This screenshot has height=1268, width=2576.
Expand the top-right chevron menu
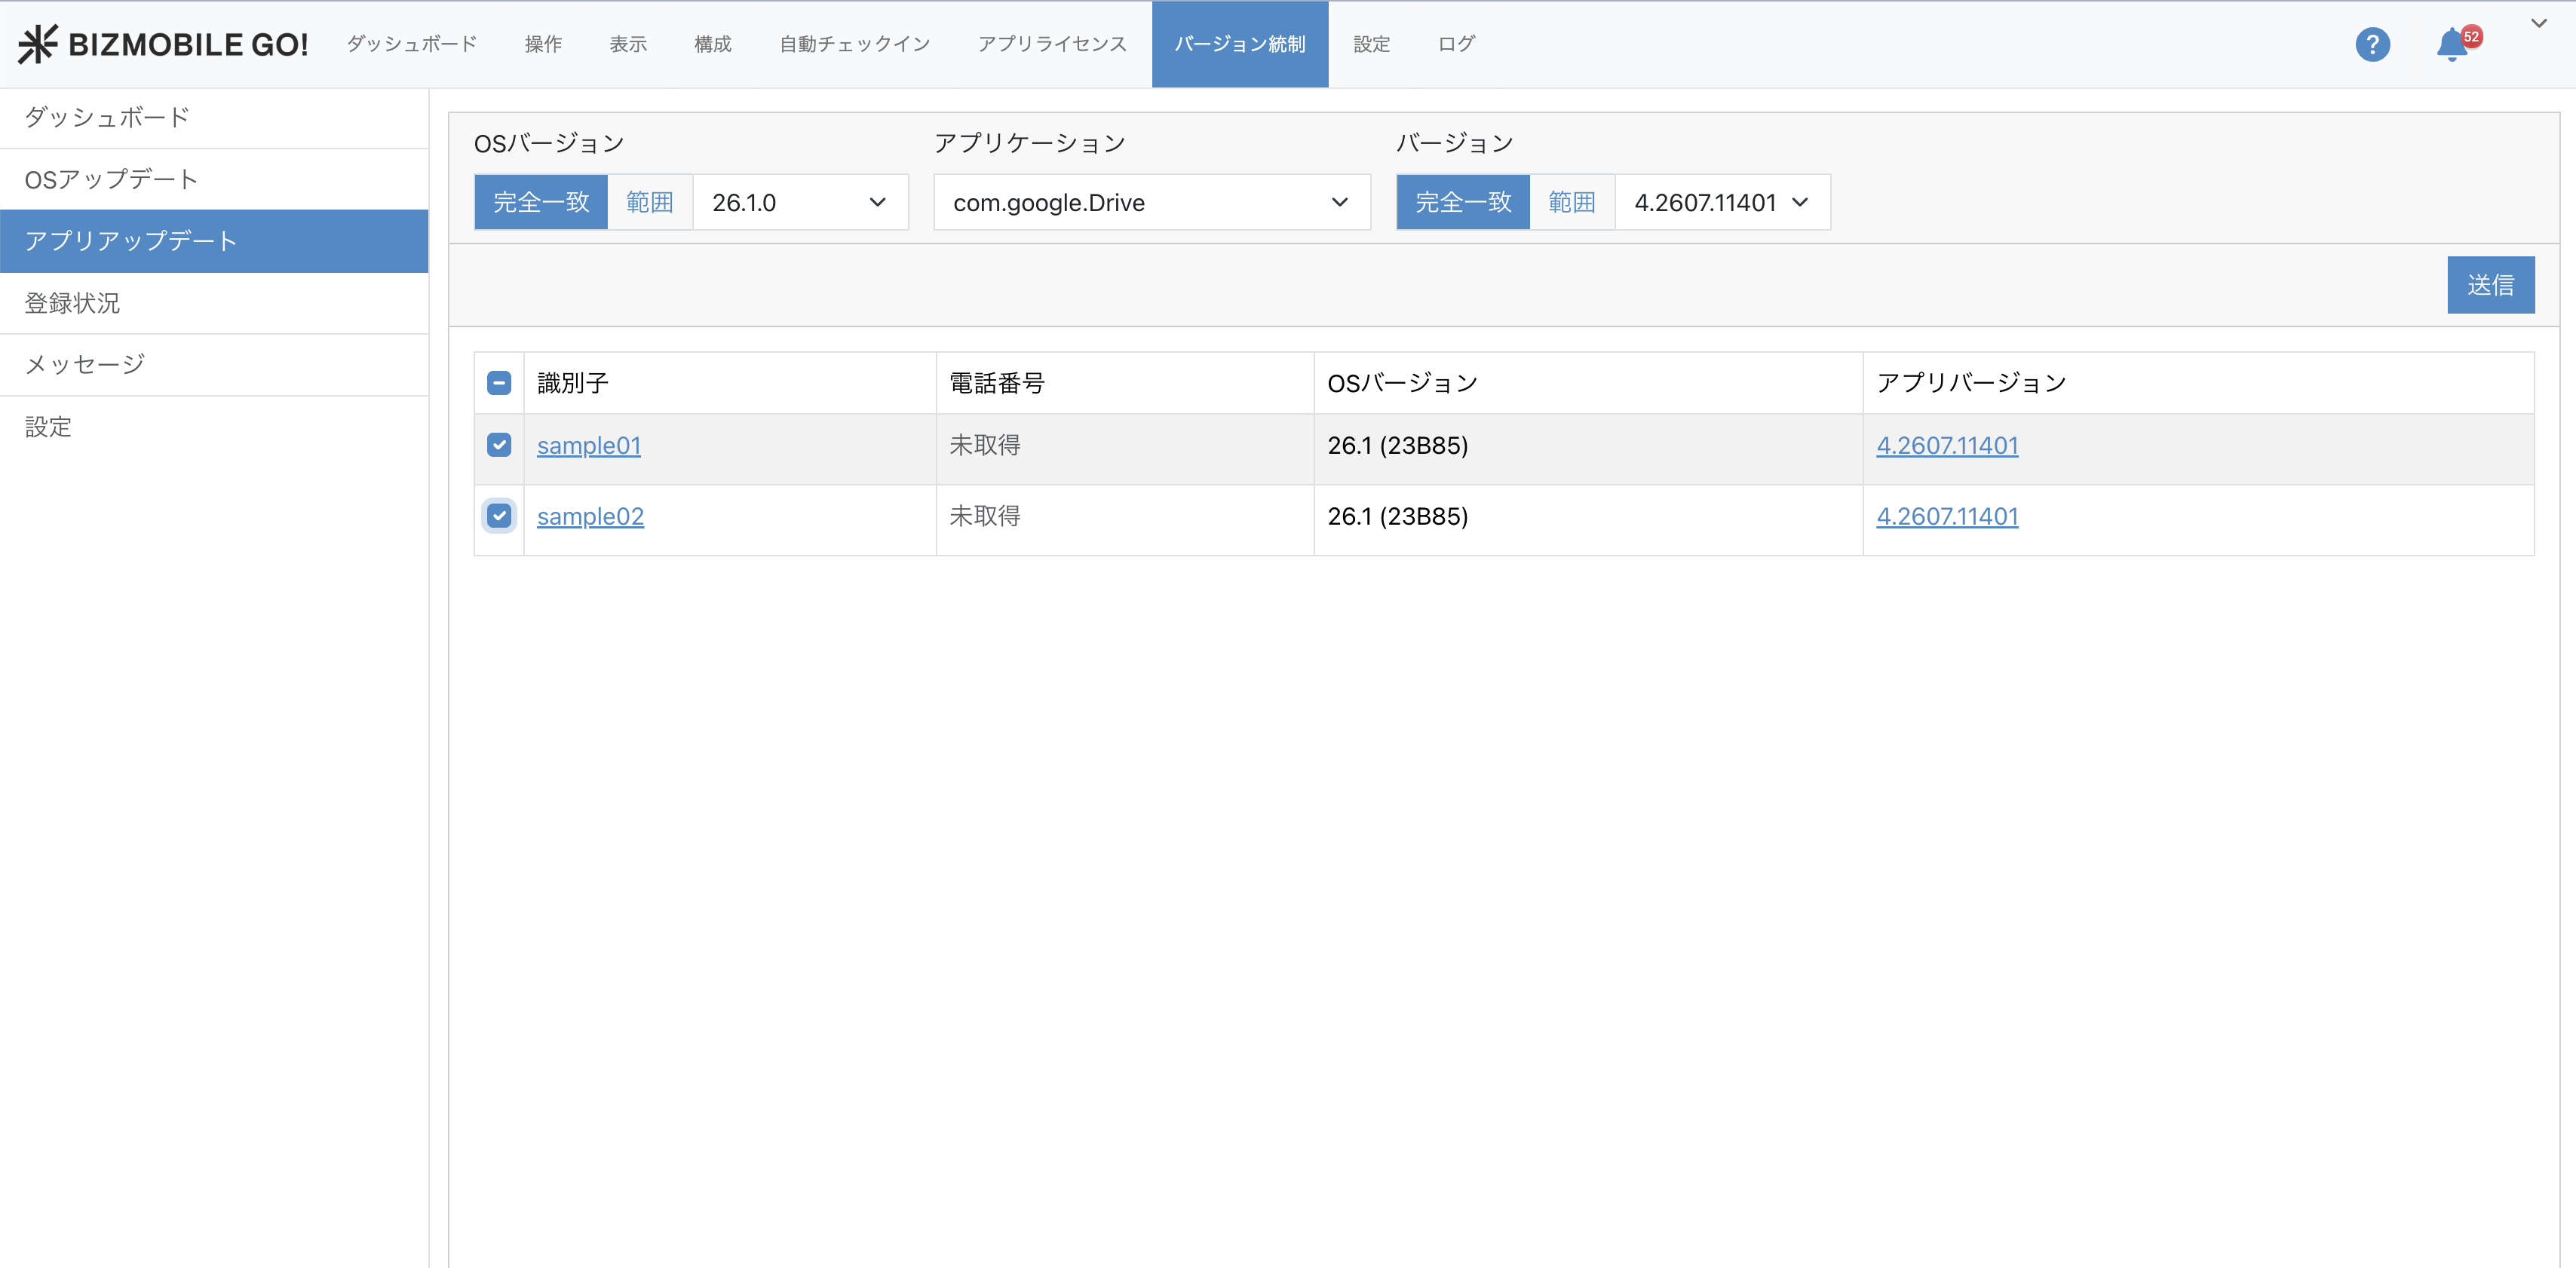pyautogui.click(x=2538, y=23)
